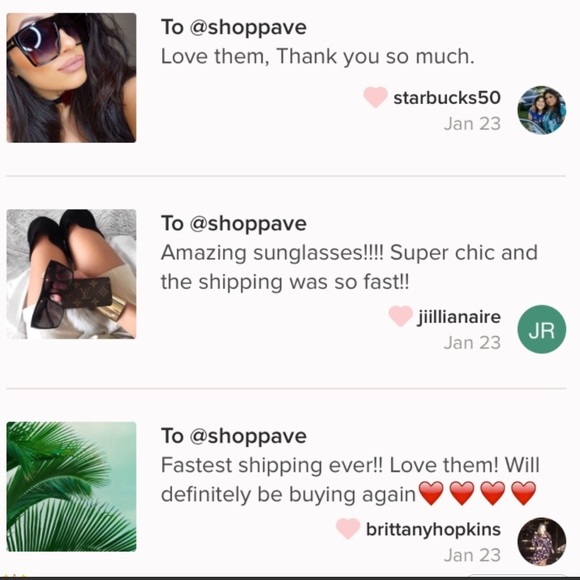Visit the starbucks50 username profile
Image resolution: width=580 pixels, height=580 pixels.
click(x=447, y=98)
